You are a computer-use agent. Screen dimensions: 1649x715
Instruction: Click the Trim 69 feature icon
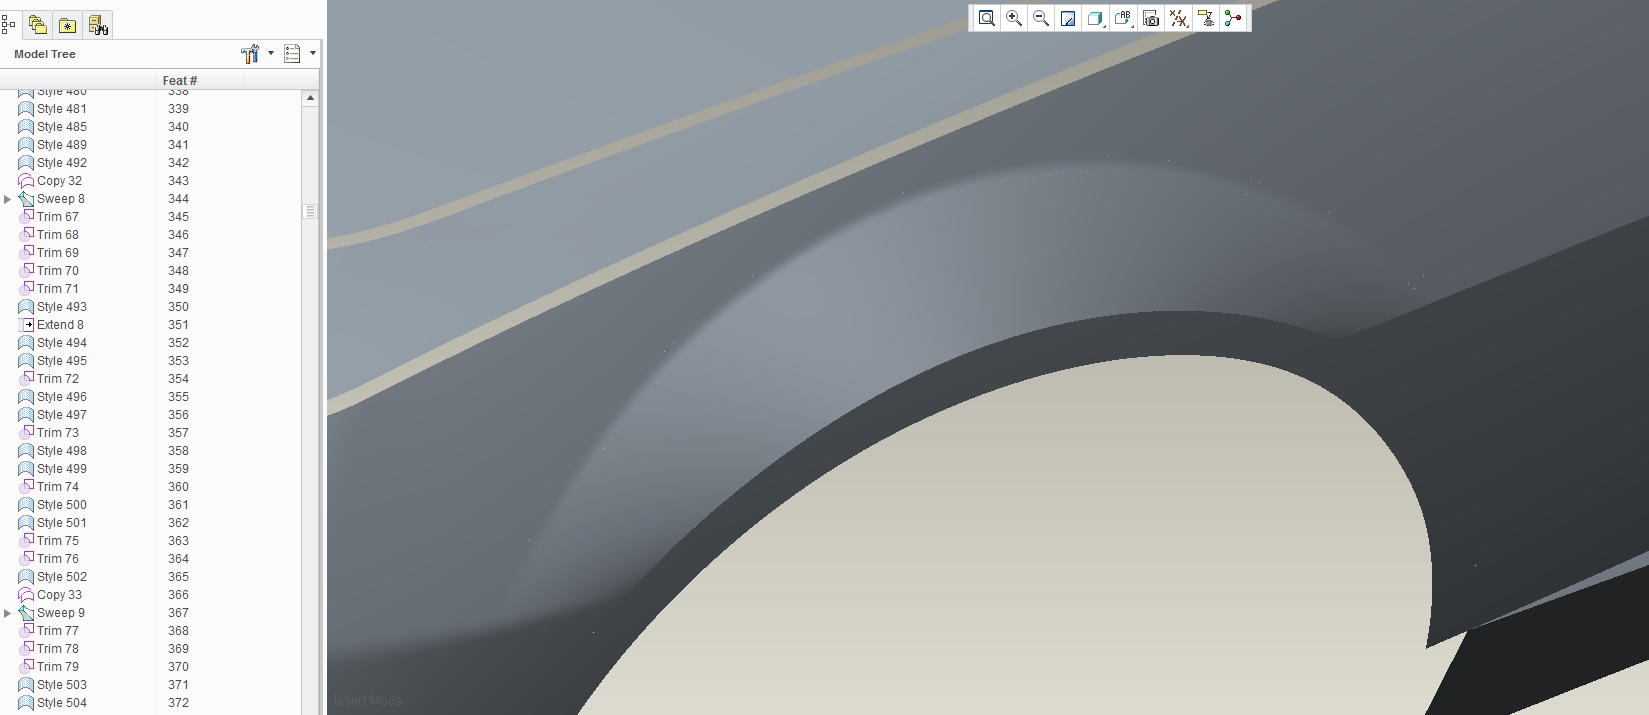(26, 253)
